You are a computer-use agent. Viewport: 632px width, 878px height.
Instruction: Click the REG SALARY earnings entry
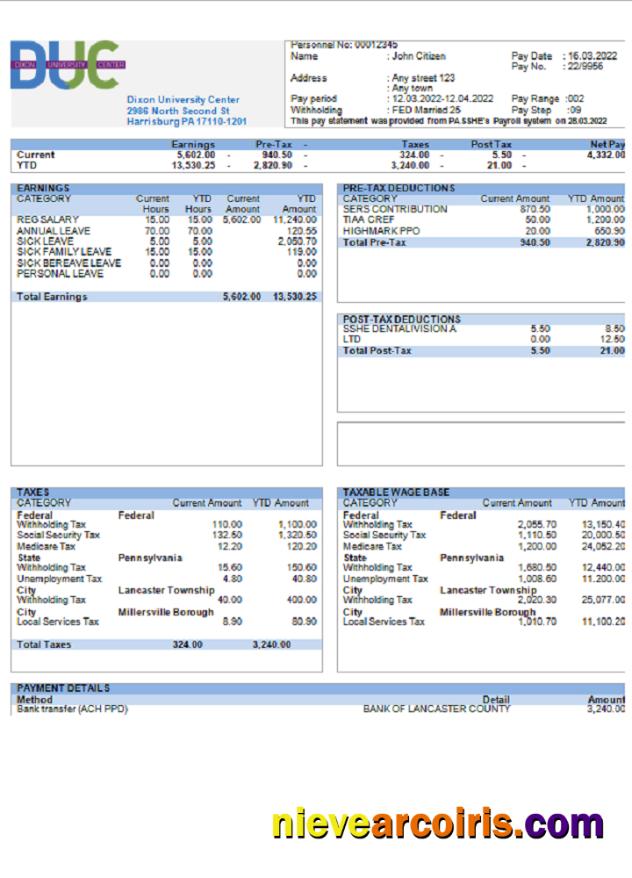48,220
